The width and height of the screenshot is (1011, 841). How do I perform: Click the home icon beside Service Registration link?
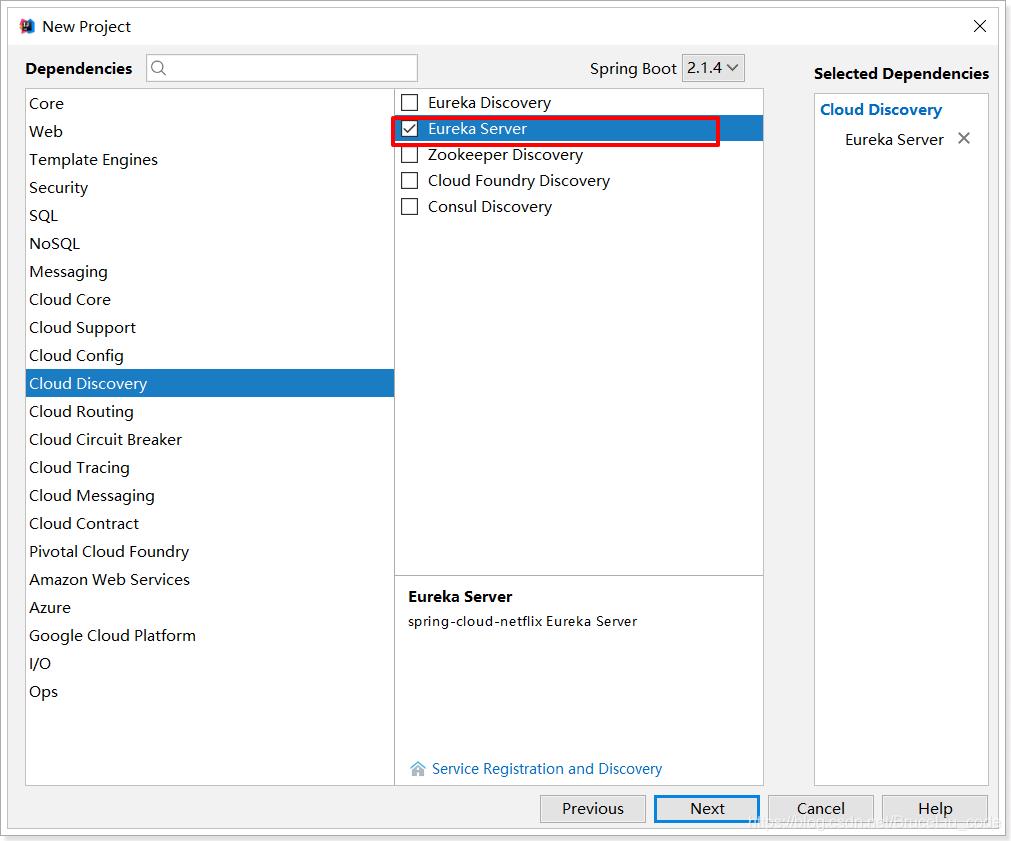tap(418, 769)
